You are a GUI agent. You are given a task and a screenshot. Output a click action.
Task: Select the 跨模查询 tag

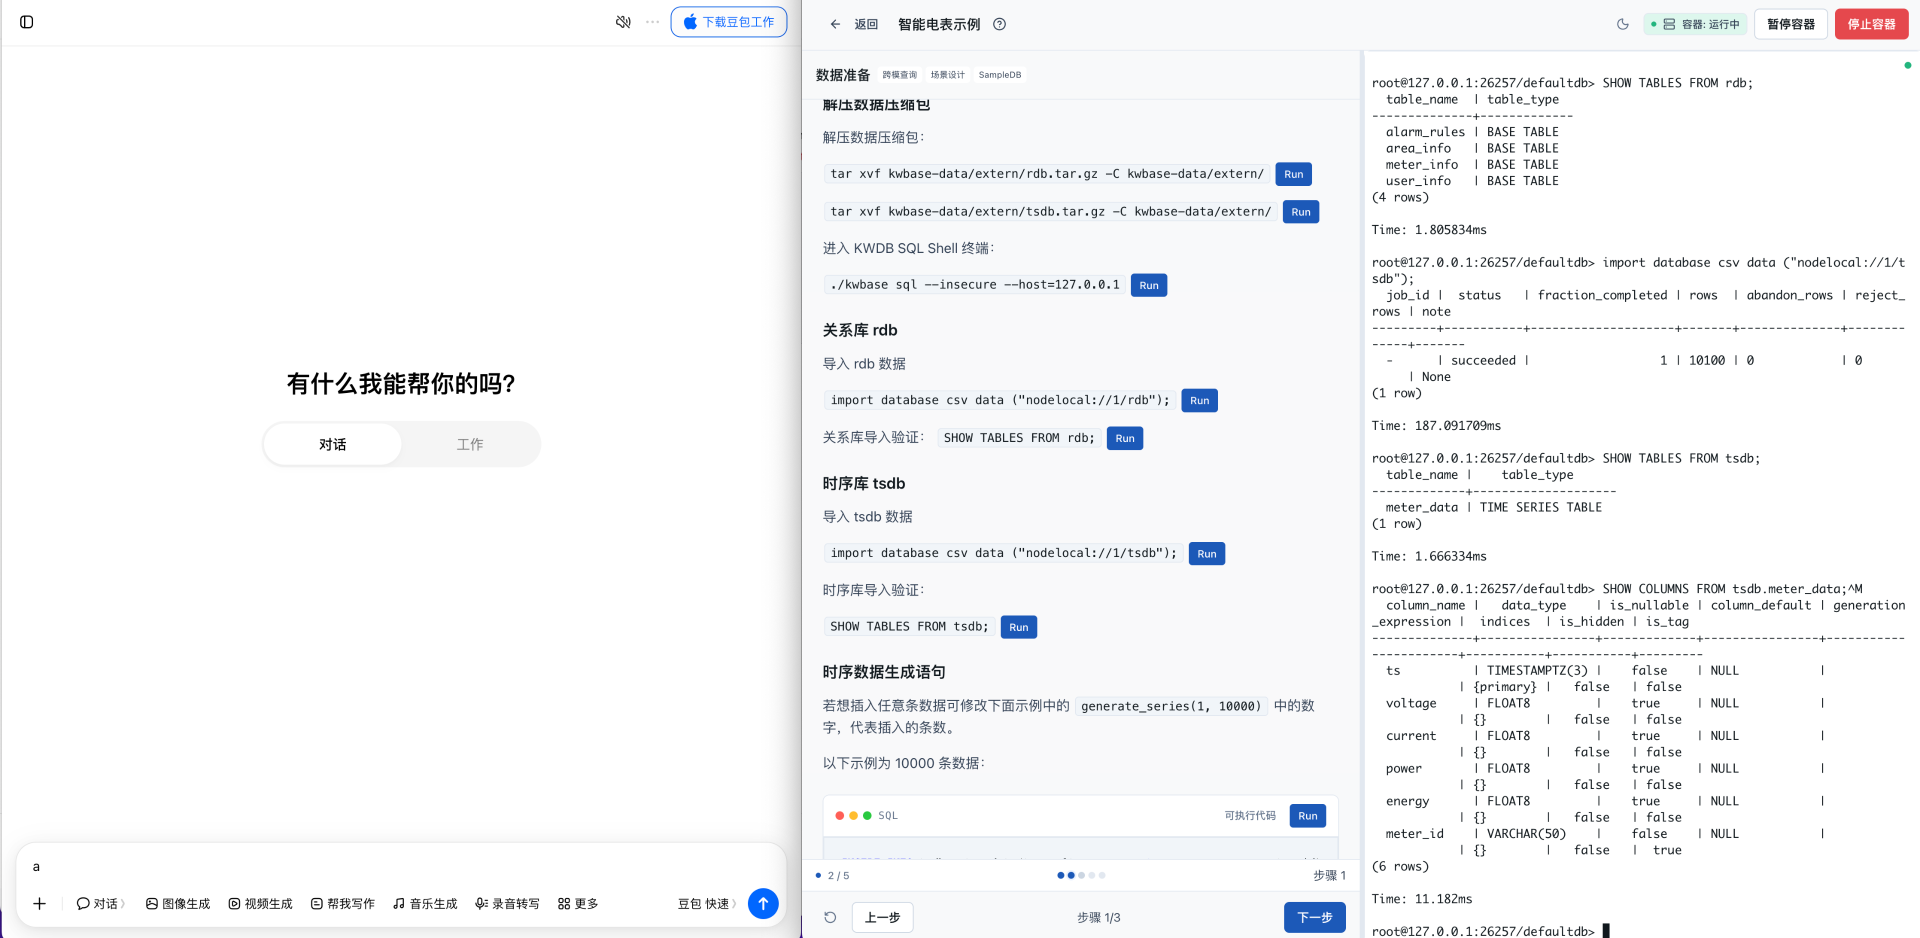[x=899, y=75]
